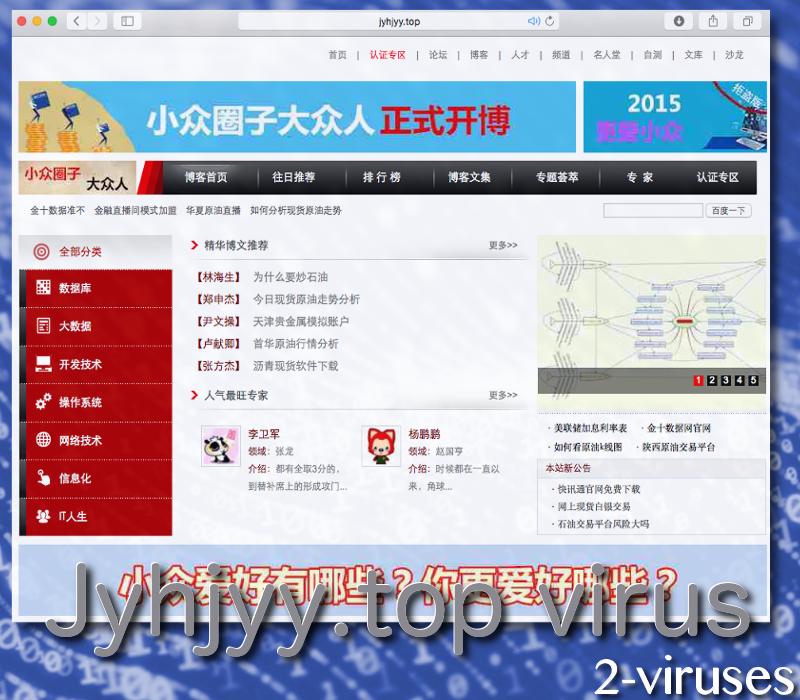Open the article 为什么要炒石油
This screenshot has width=800, height=700.
(x=290, y=277)
